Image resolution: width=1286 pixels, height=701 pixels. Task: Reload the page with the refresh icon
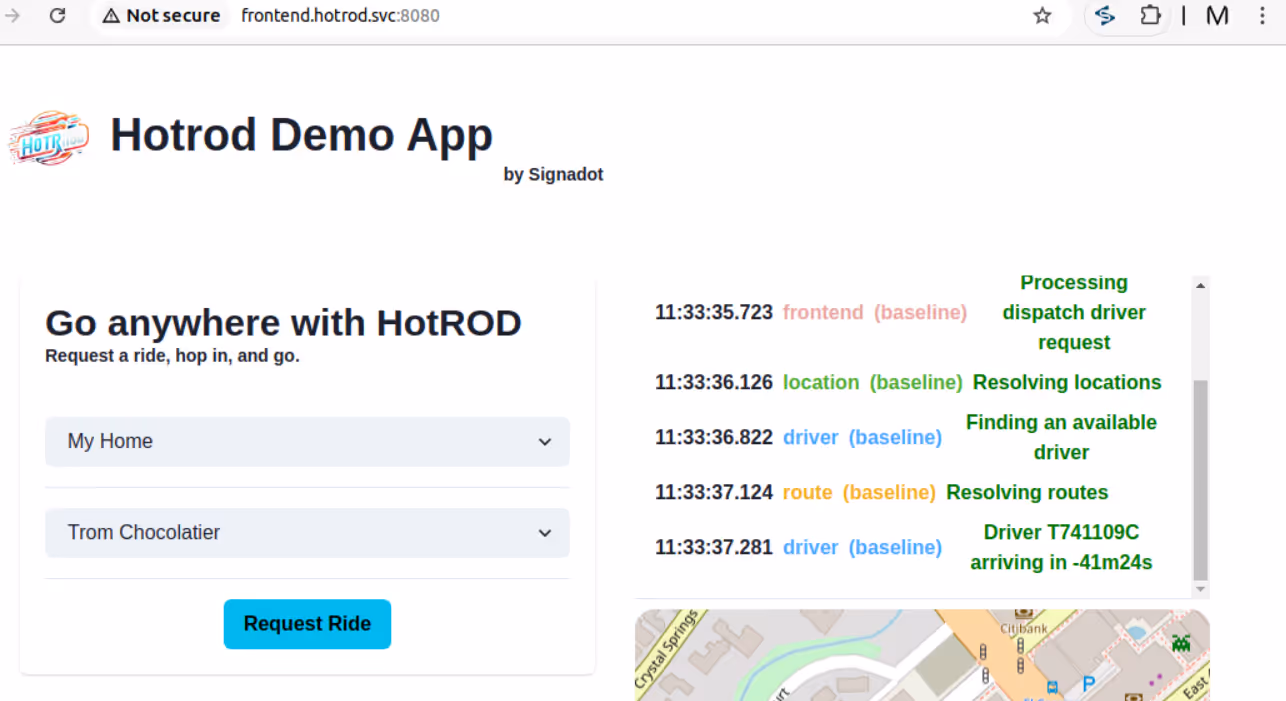[58, 15]
